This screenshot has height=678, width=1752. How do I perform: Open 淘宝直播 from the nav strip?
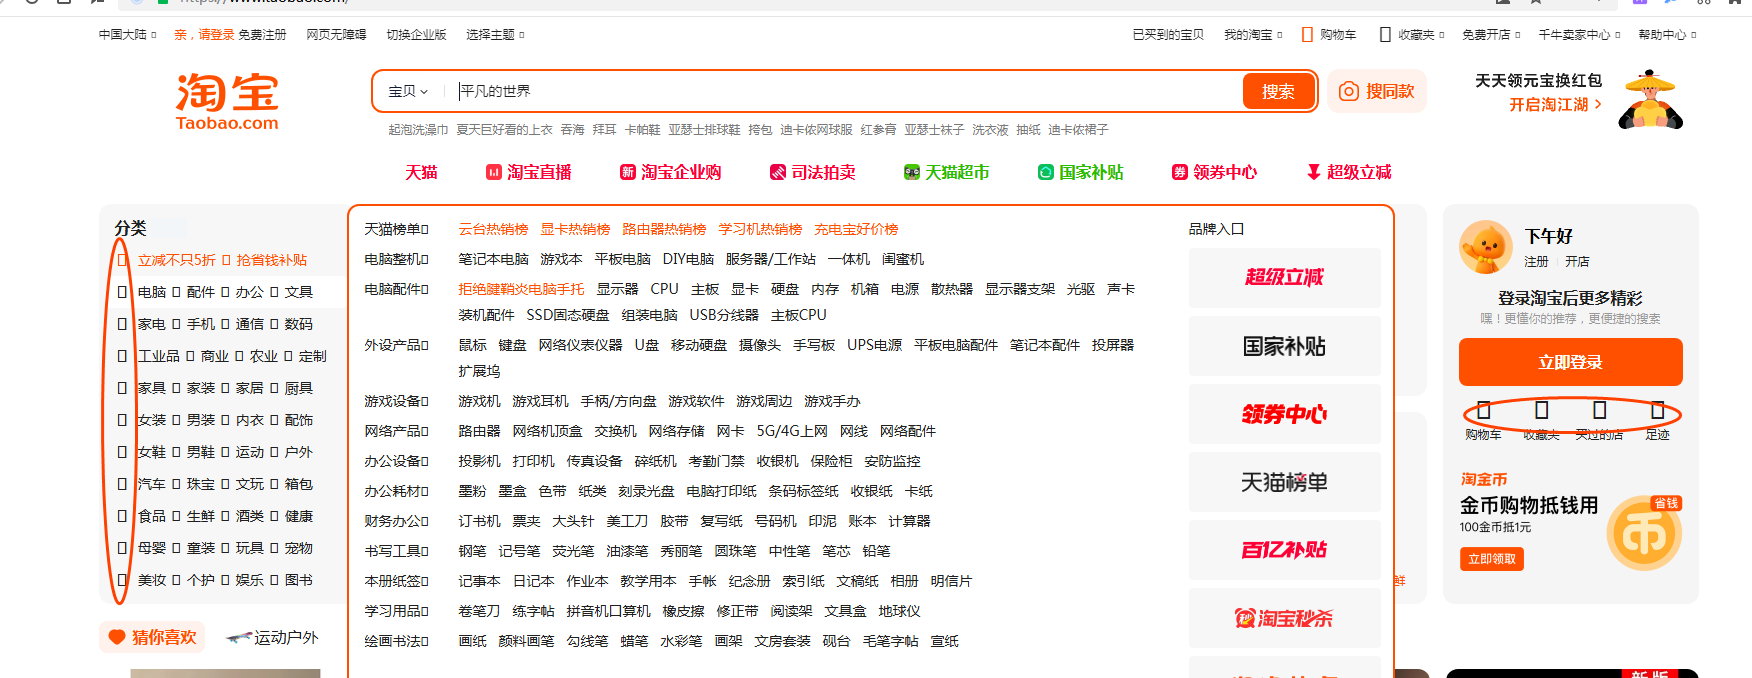pos(528,172)
